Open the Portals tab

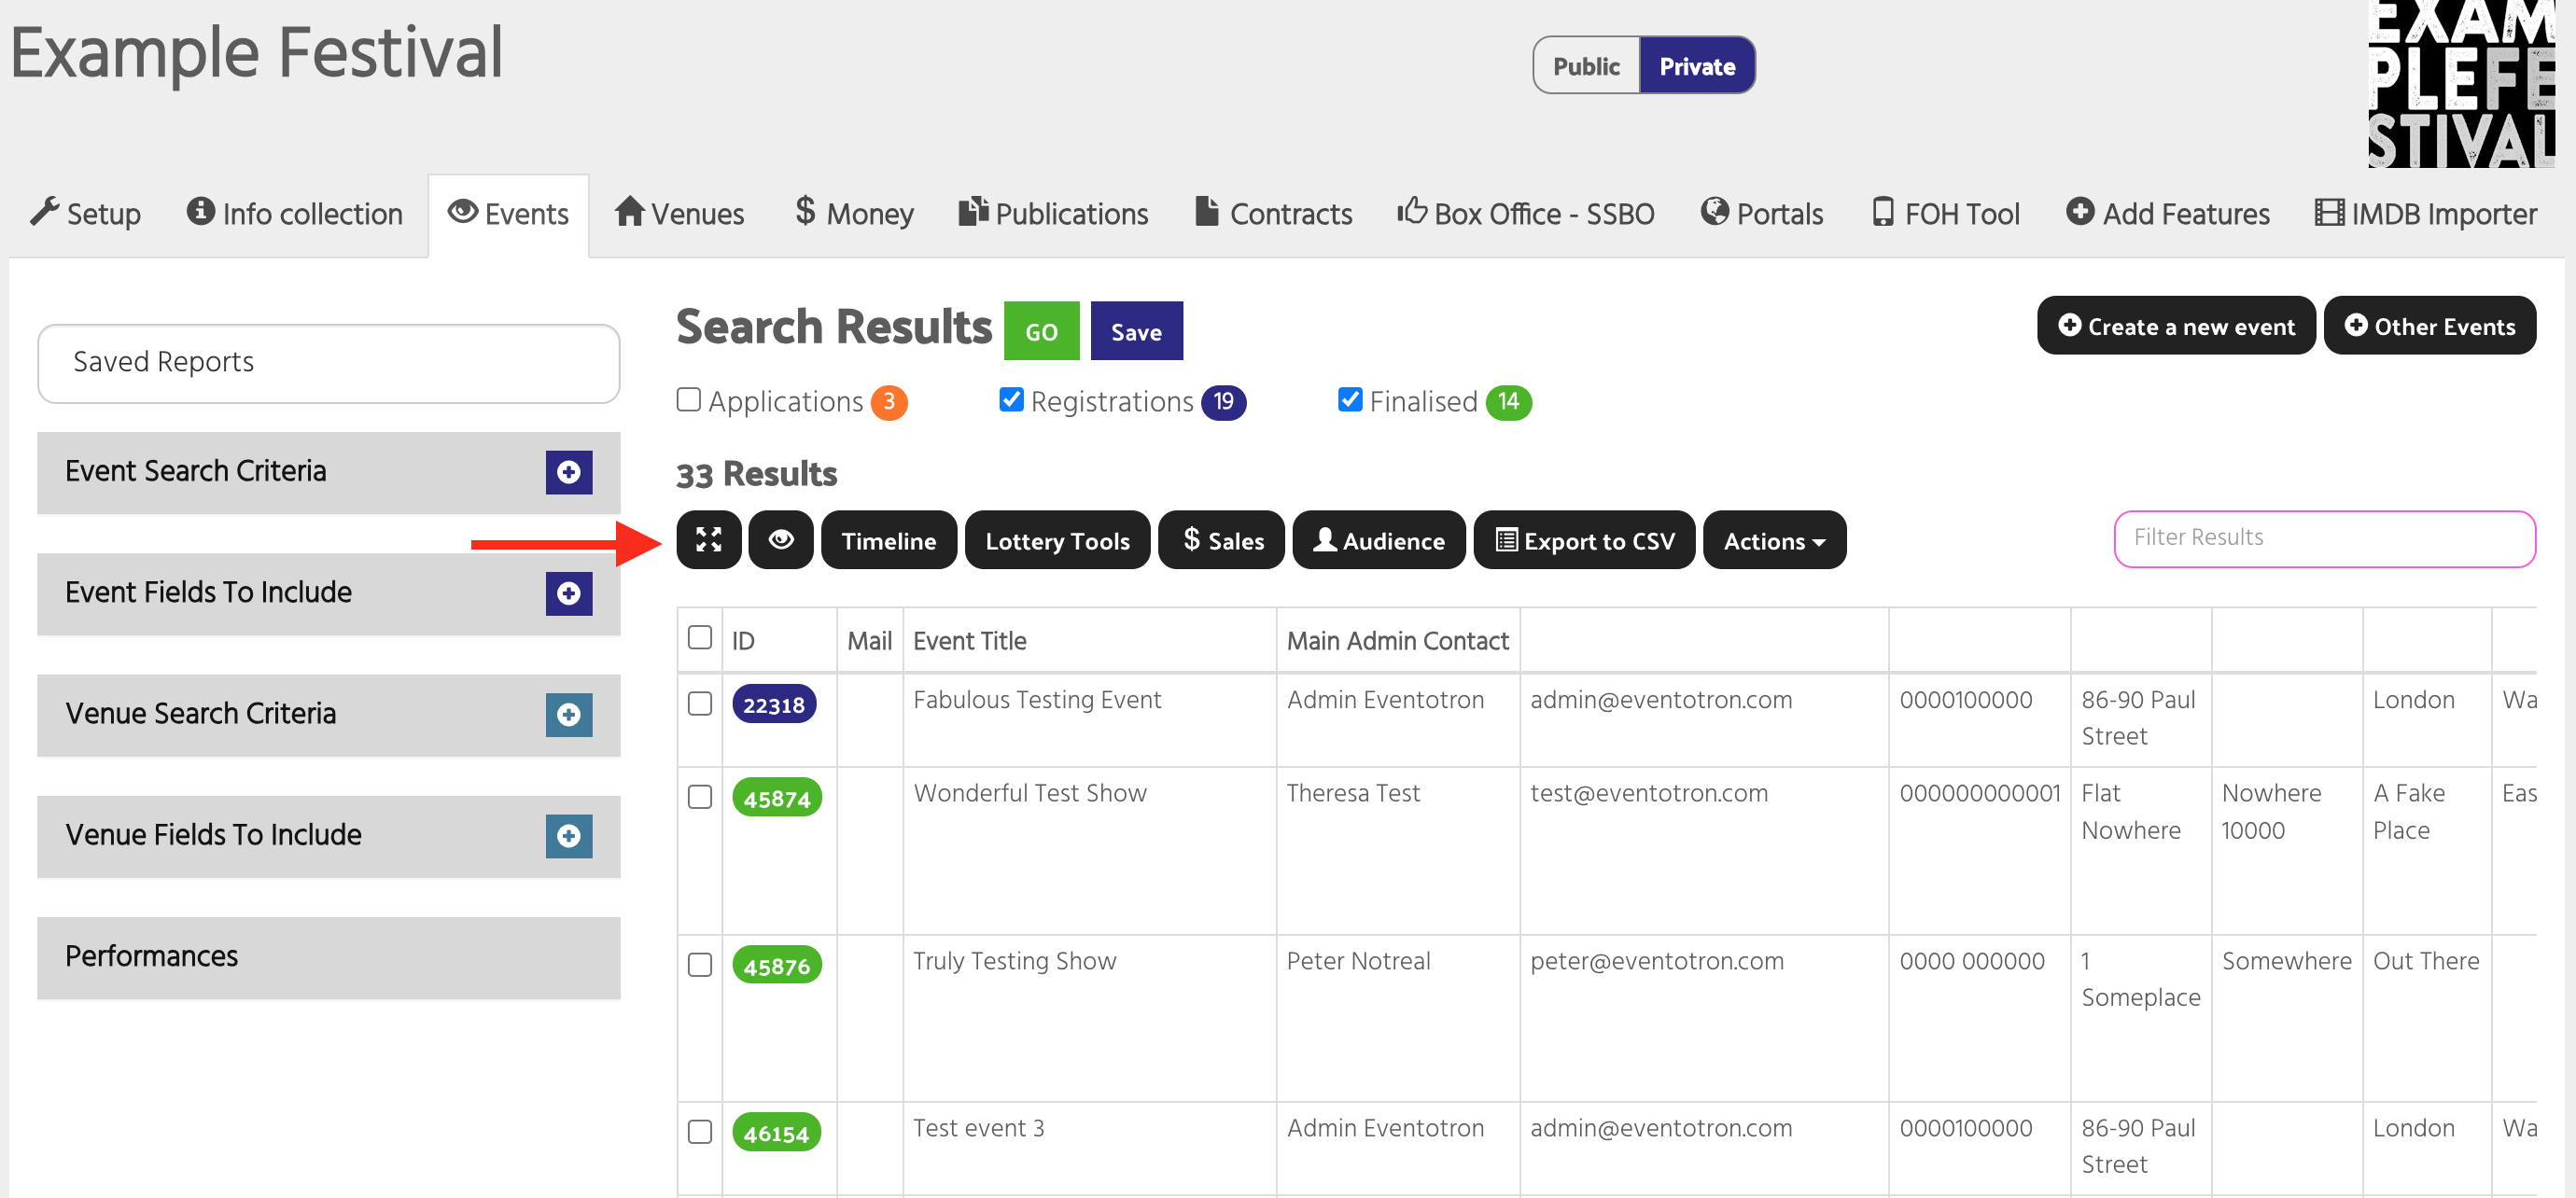(1762, 213)
